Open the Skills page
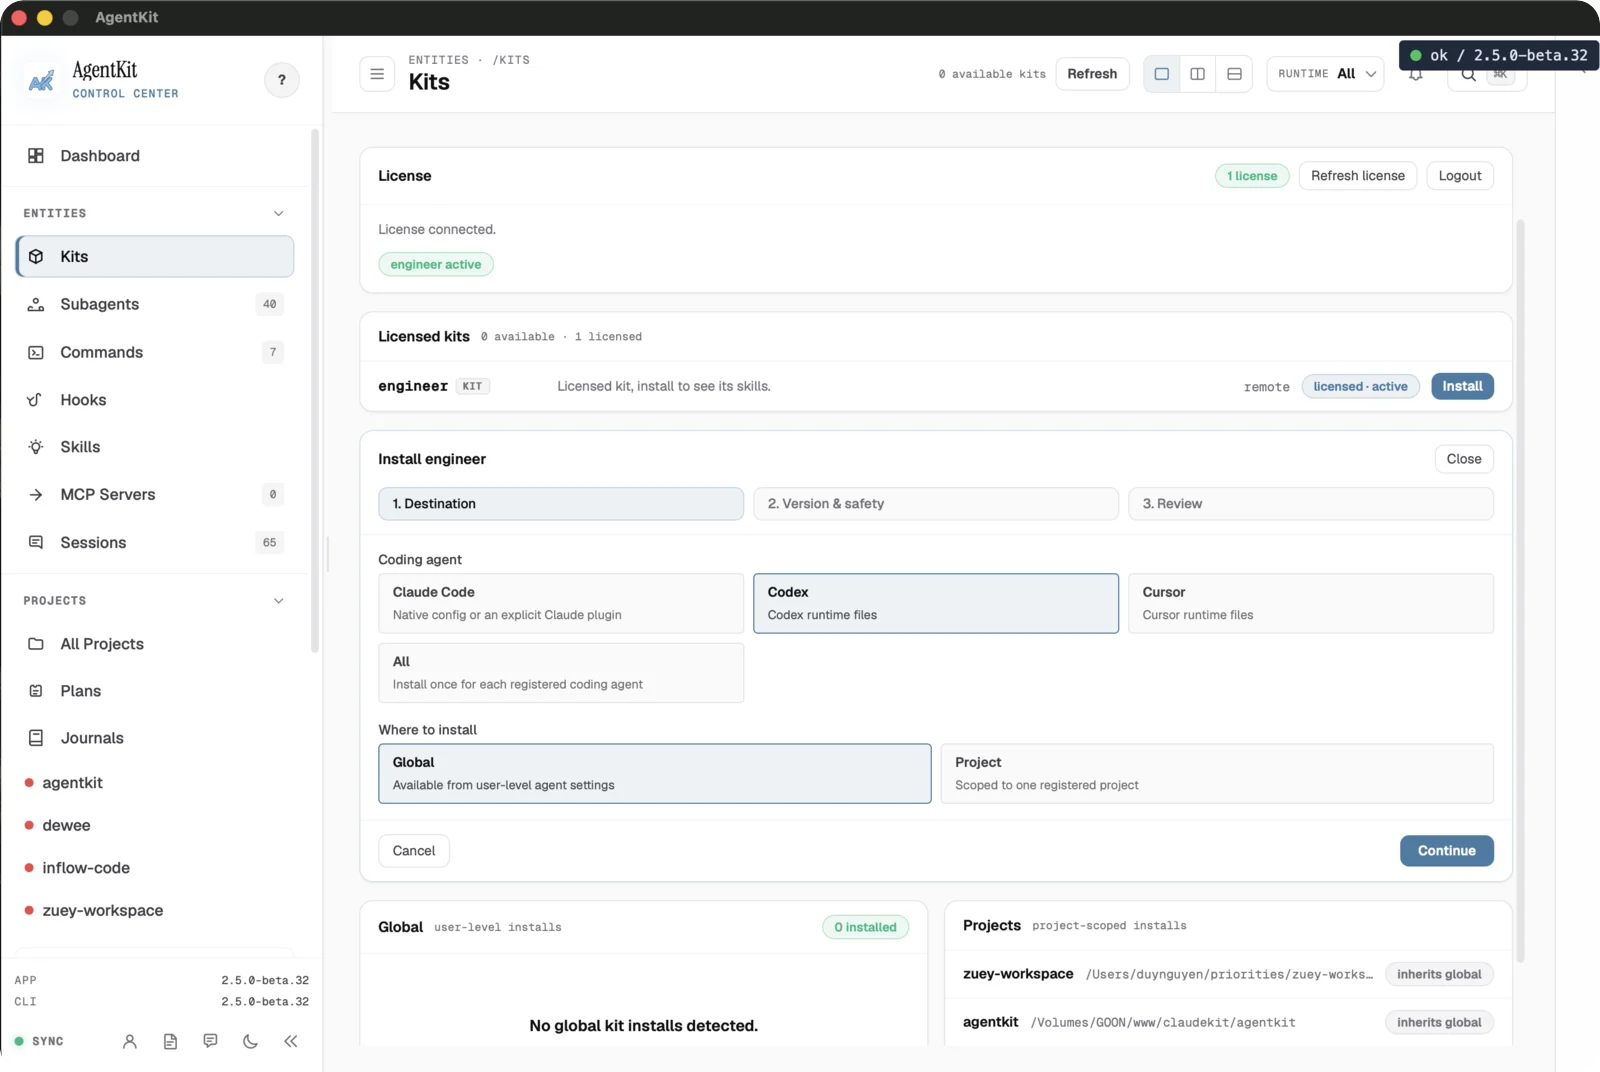The image size is (1600, 1072). tap(155, 447)
